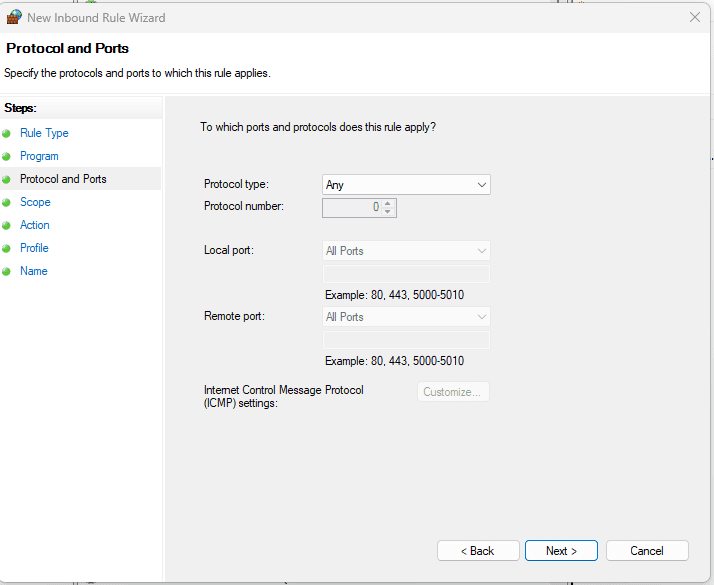Click the green bullet beside Action
Image resolution: width=714 pixels, height=585 pixels.
click(x=6, y=225)
